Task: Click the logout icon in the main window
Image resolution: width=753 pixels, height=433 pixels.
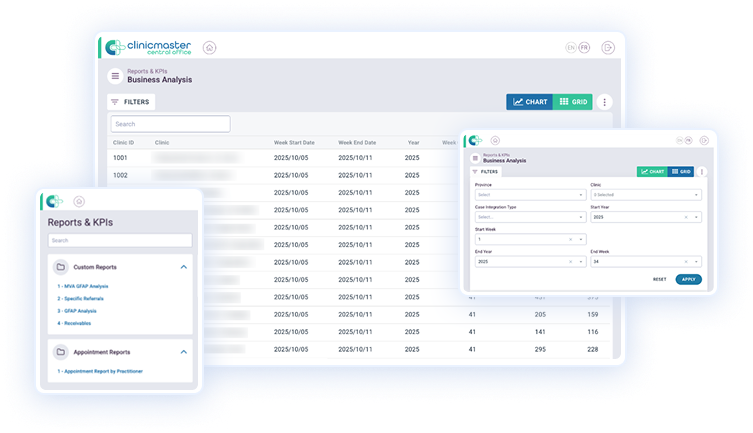Action: coord(606,47)
